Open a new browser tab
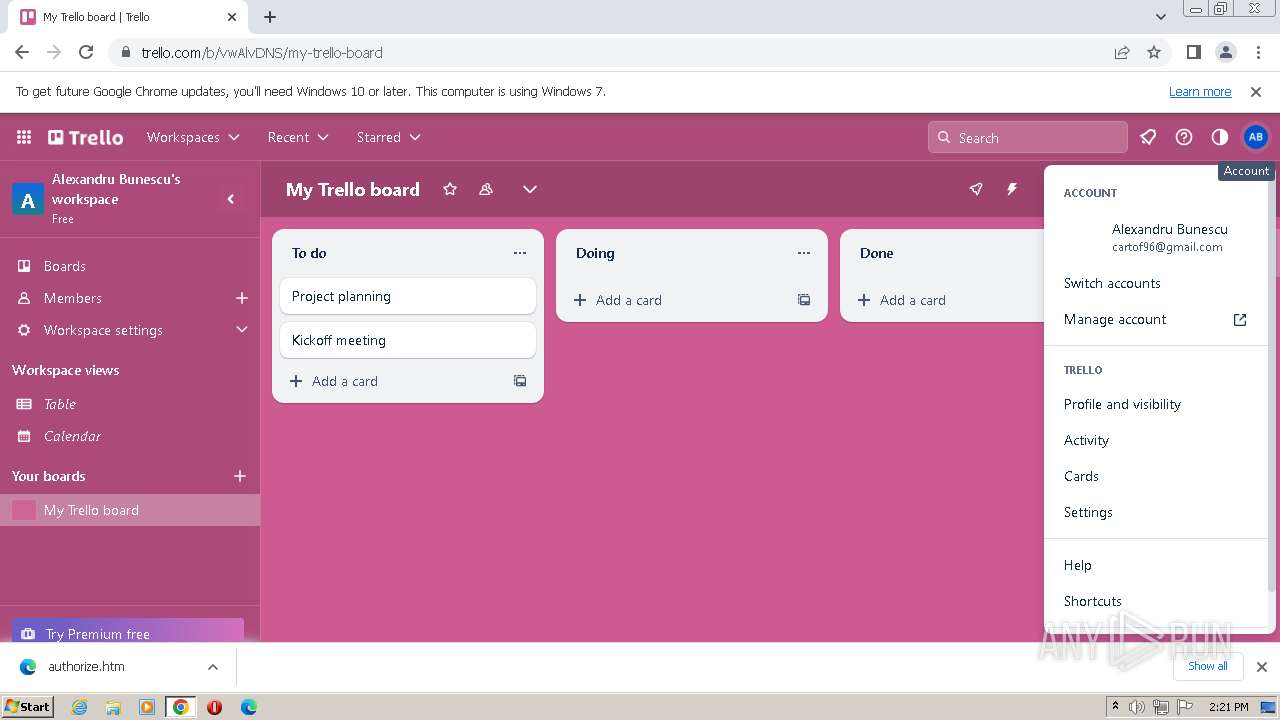The height and width of the screenshot is (720, 1280). pyautogui.click(x=270, y=17)
